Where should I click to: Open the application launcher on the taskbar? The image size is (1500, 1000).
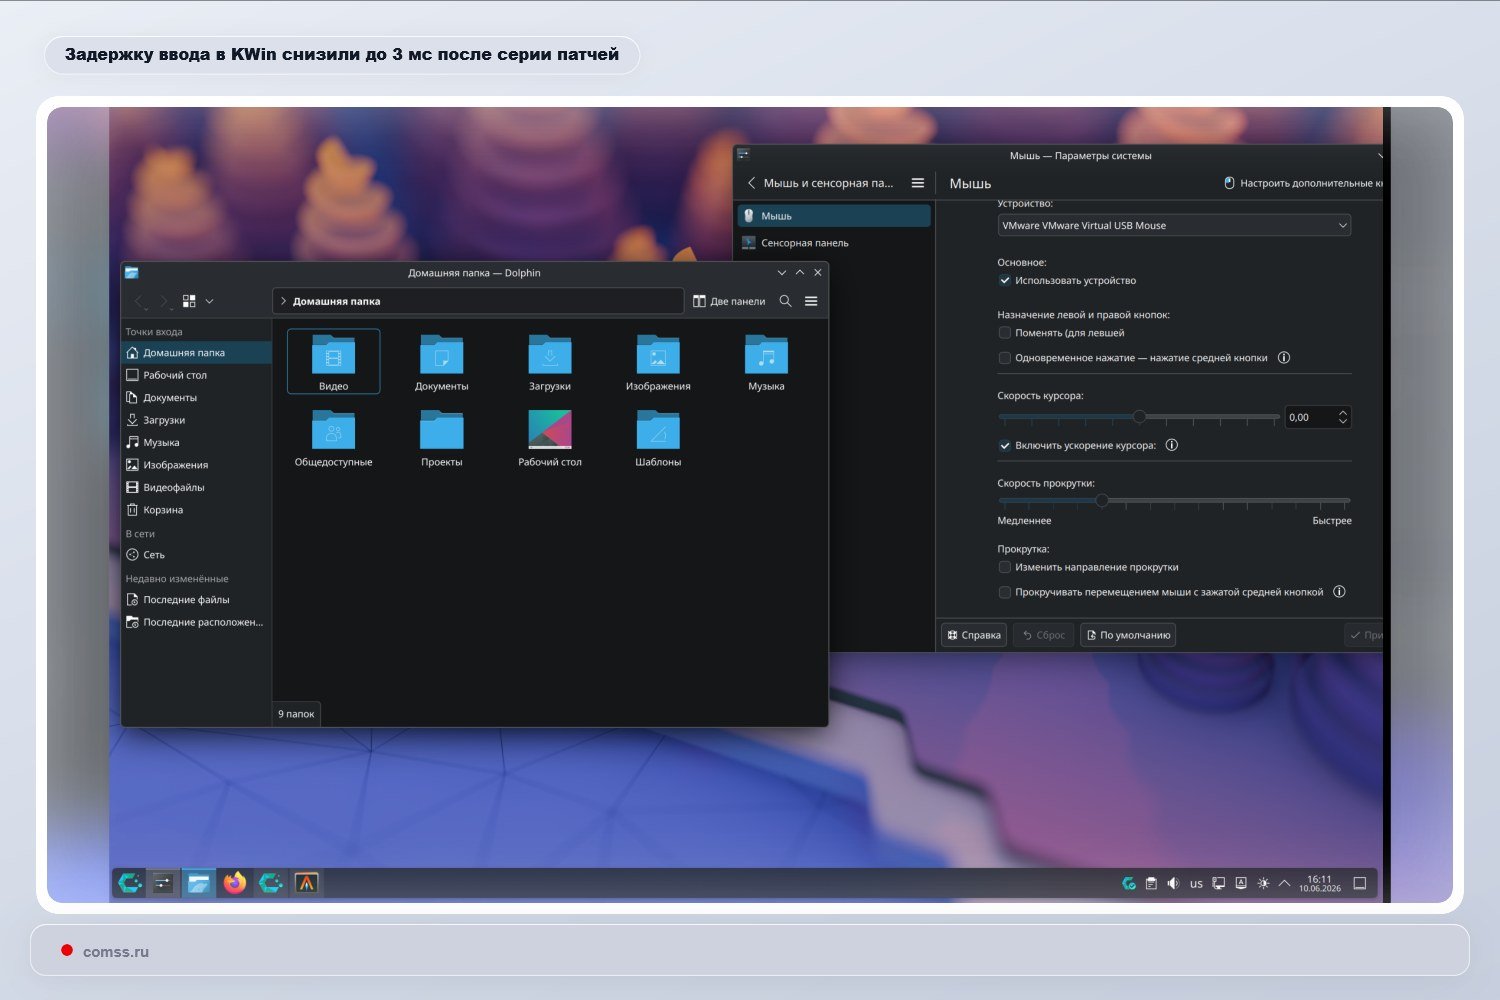pyautogui.click(x=130, y=883)
